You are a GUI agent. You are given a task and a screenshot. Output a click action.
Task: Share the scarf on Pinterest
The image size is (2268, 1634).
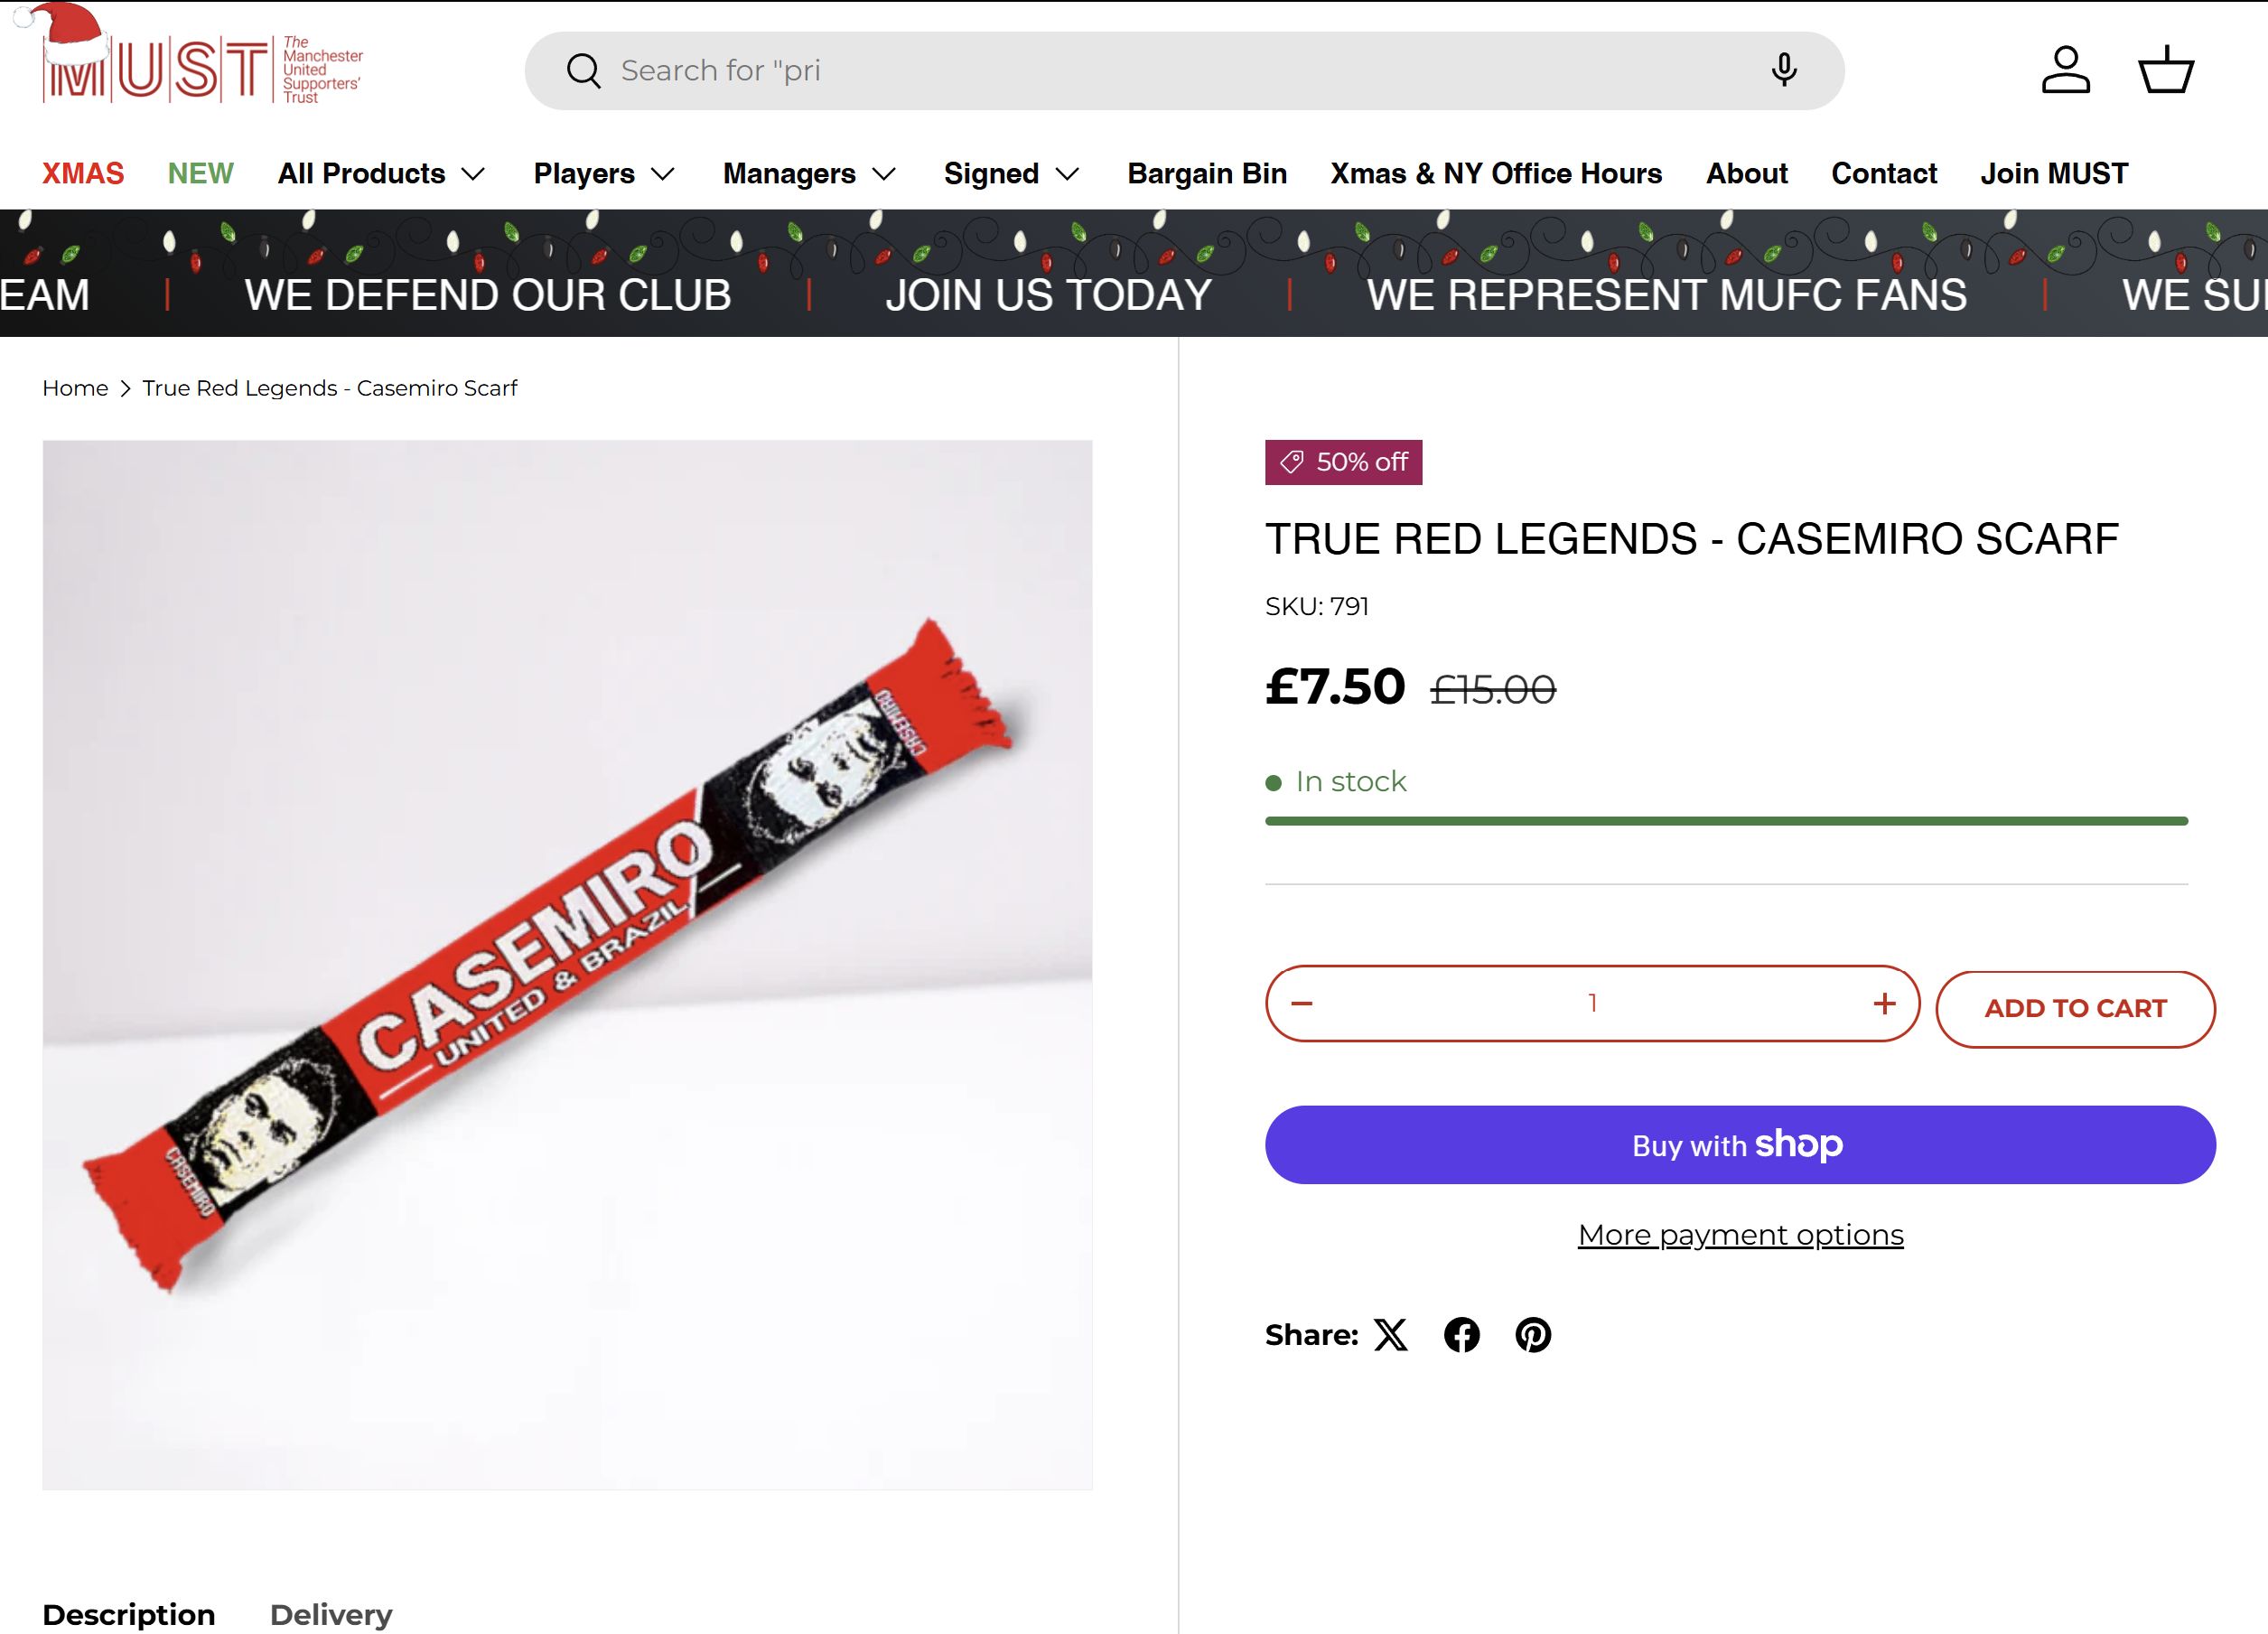click(x=1533, y=1335)
